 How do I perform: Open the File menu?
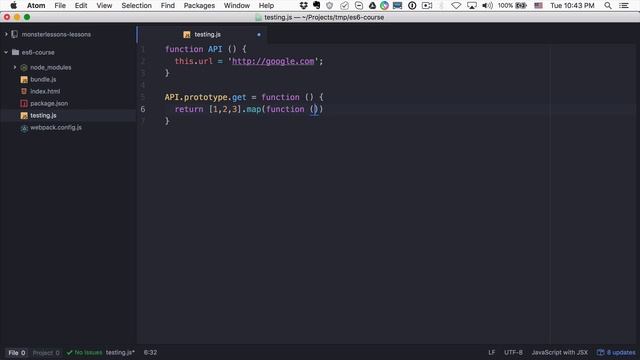(60, 5)
